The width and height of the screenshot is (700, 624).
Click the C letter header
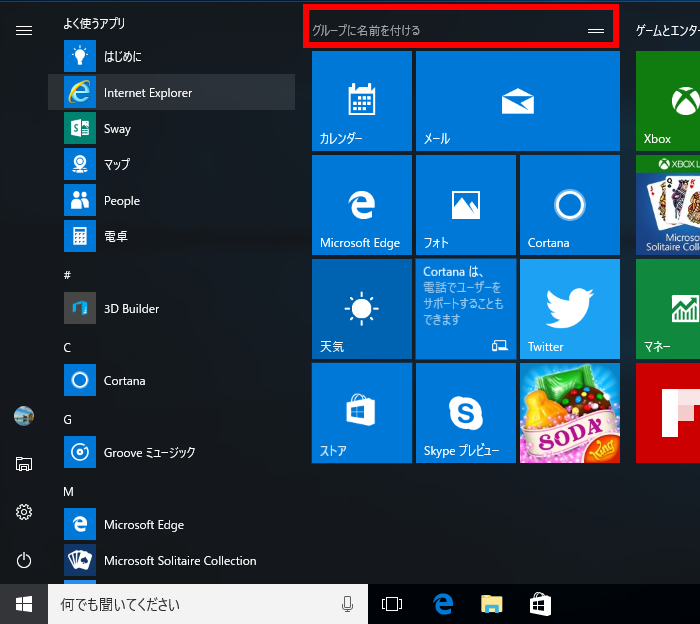[67, 347]
